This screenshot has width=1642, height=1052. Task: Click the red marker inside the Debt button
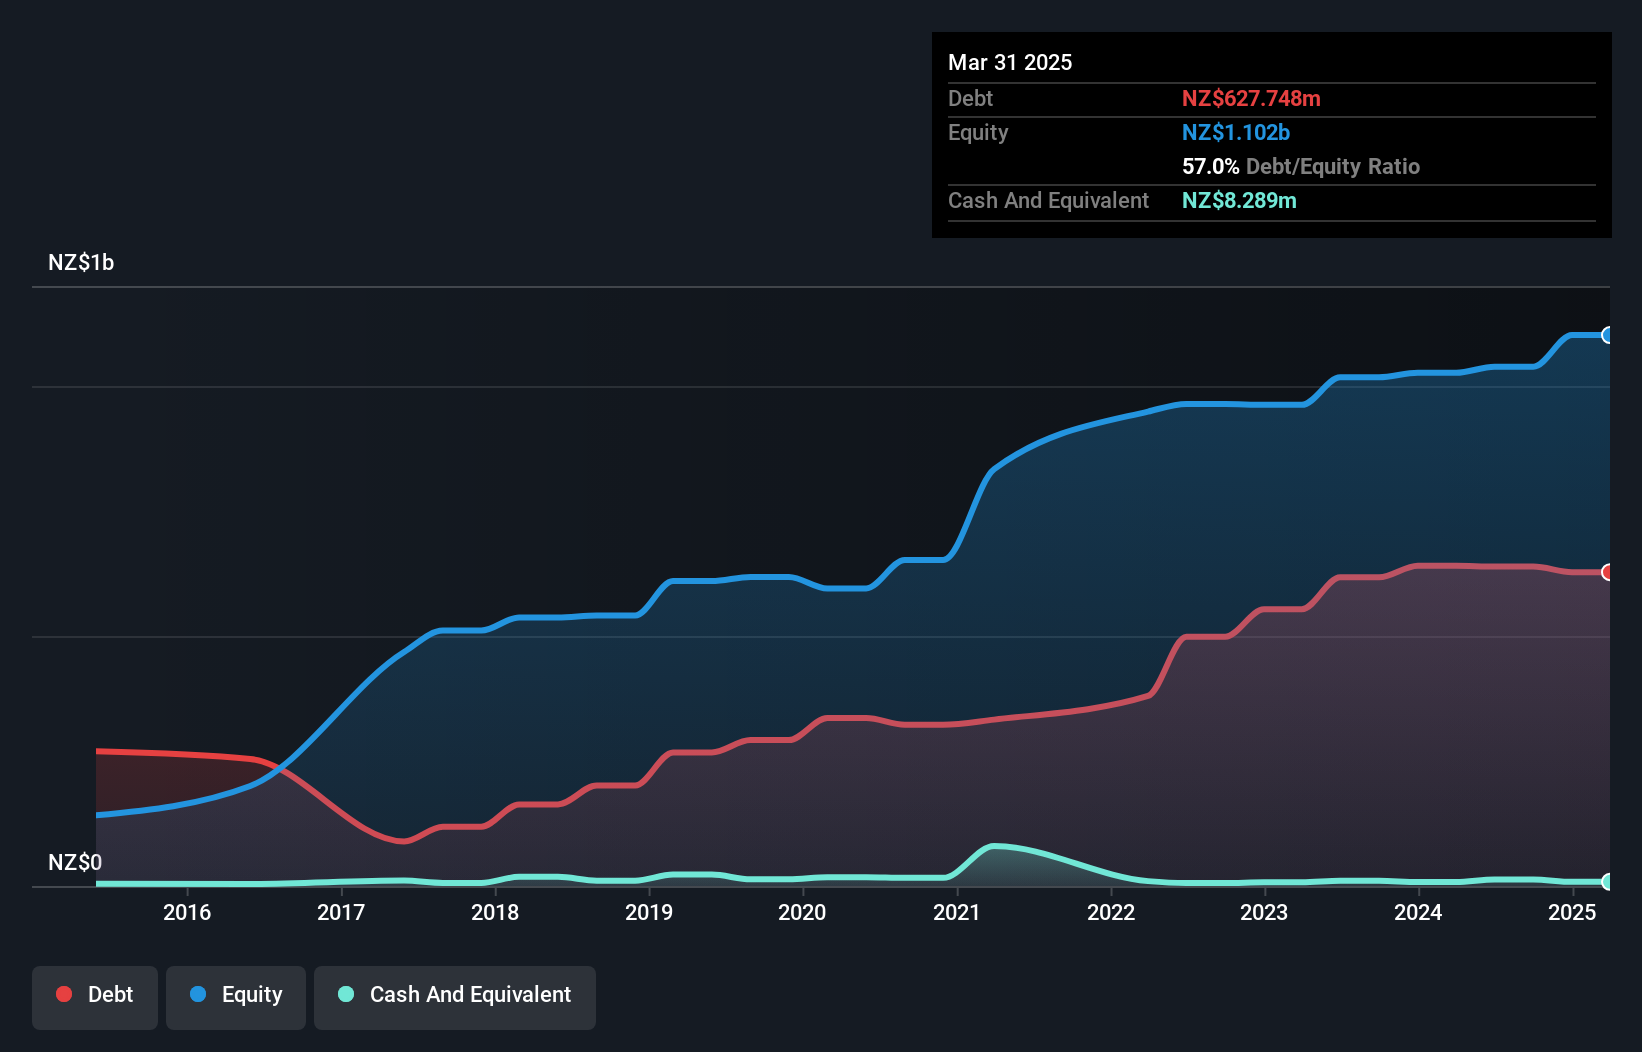[x=64, y=994]
